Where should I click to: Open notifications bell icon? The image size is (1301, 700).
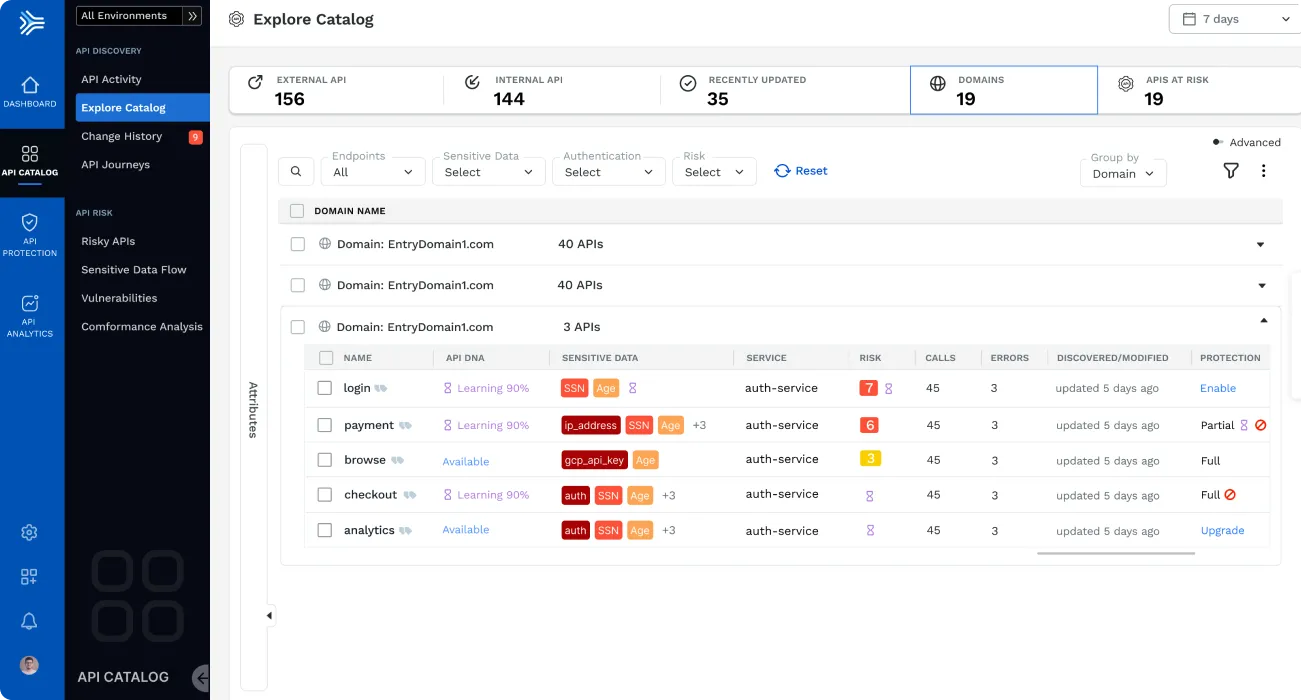point(29,622)
